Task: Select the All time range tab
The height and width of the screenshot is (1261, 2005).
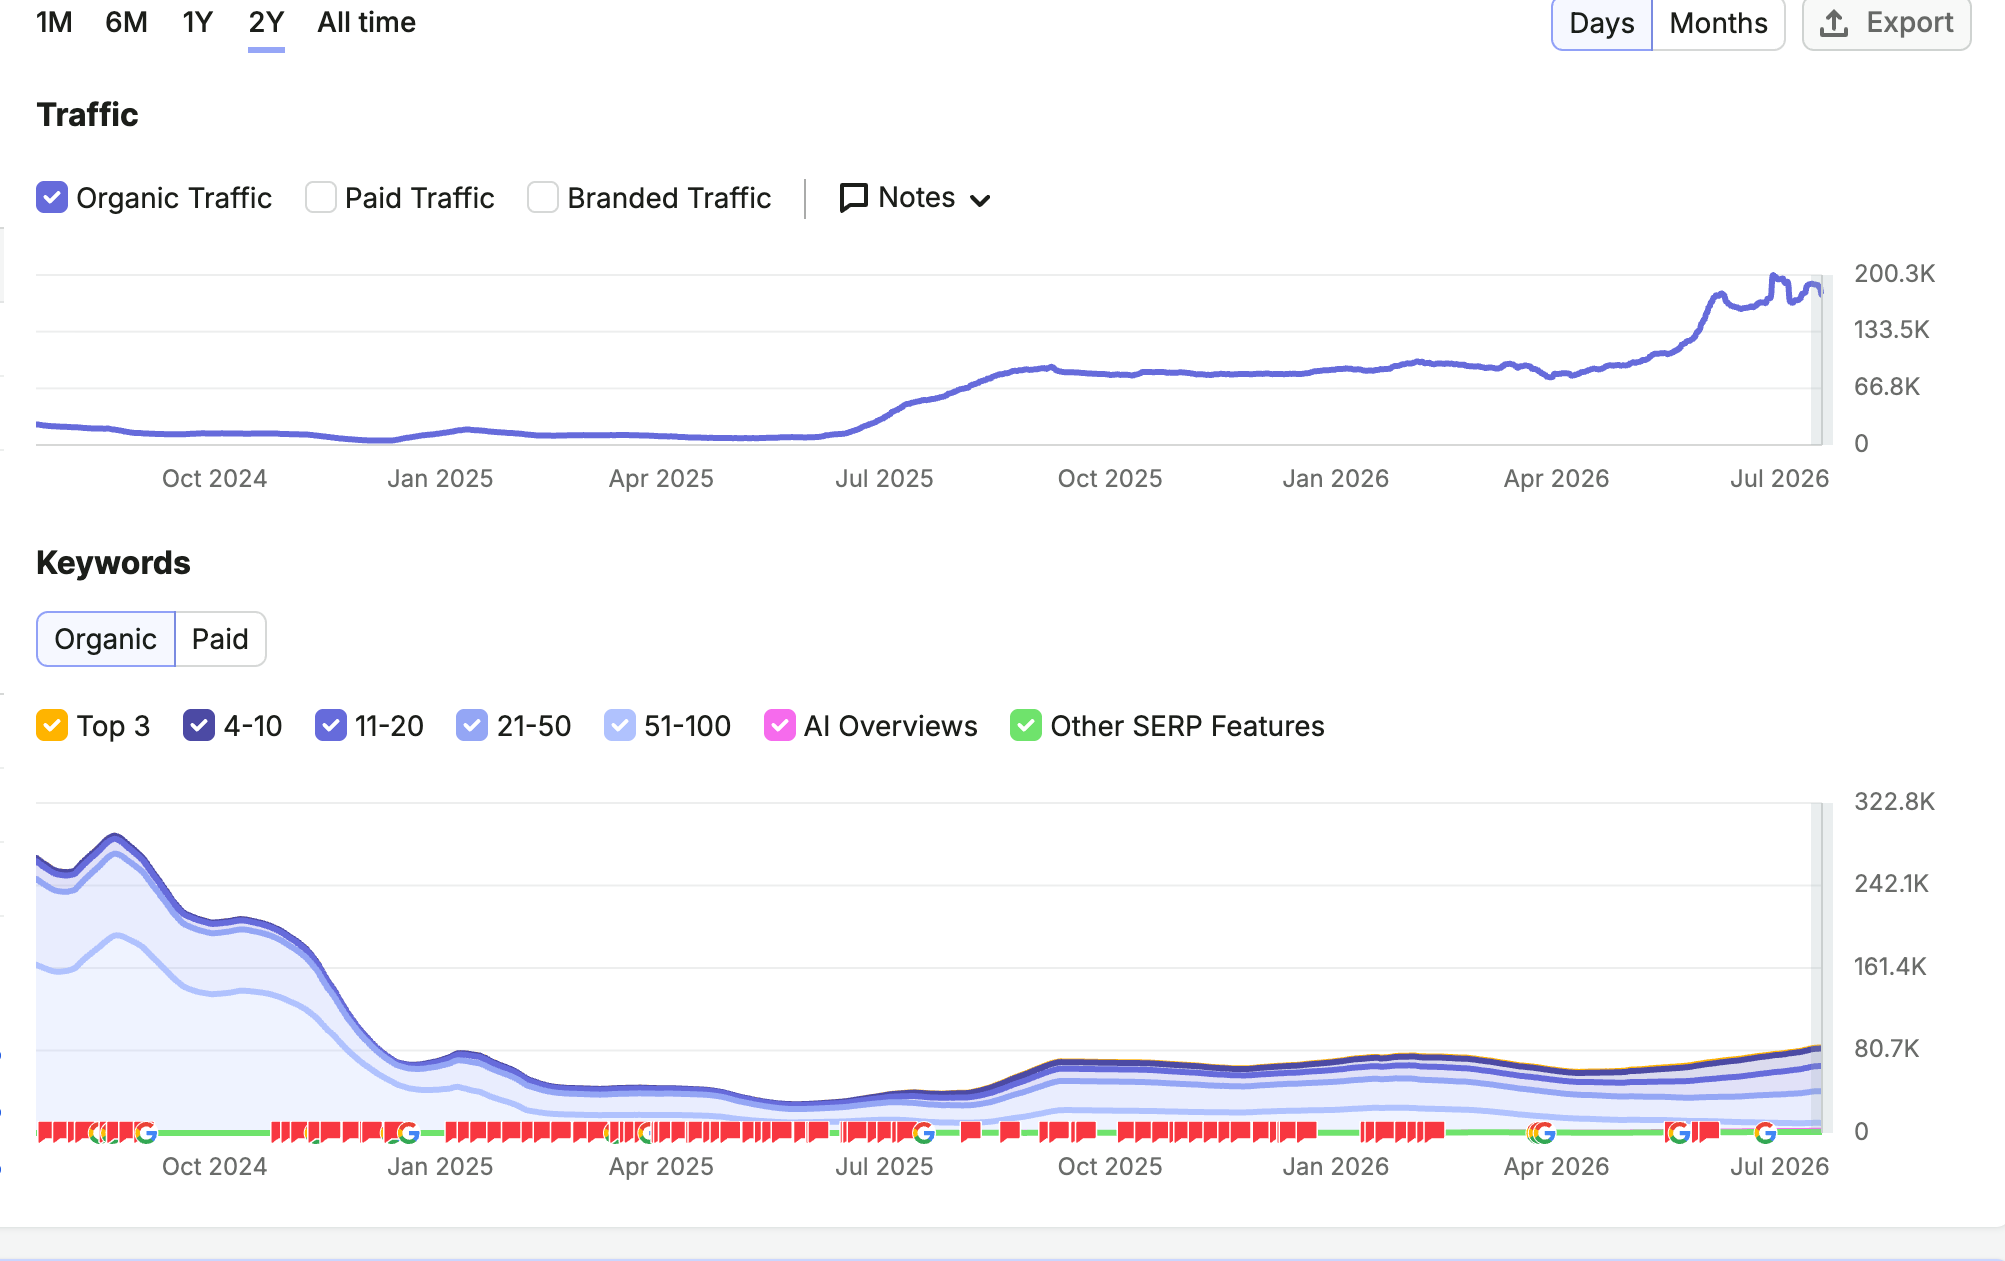Action: [x=366, y=22]
